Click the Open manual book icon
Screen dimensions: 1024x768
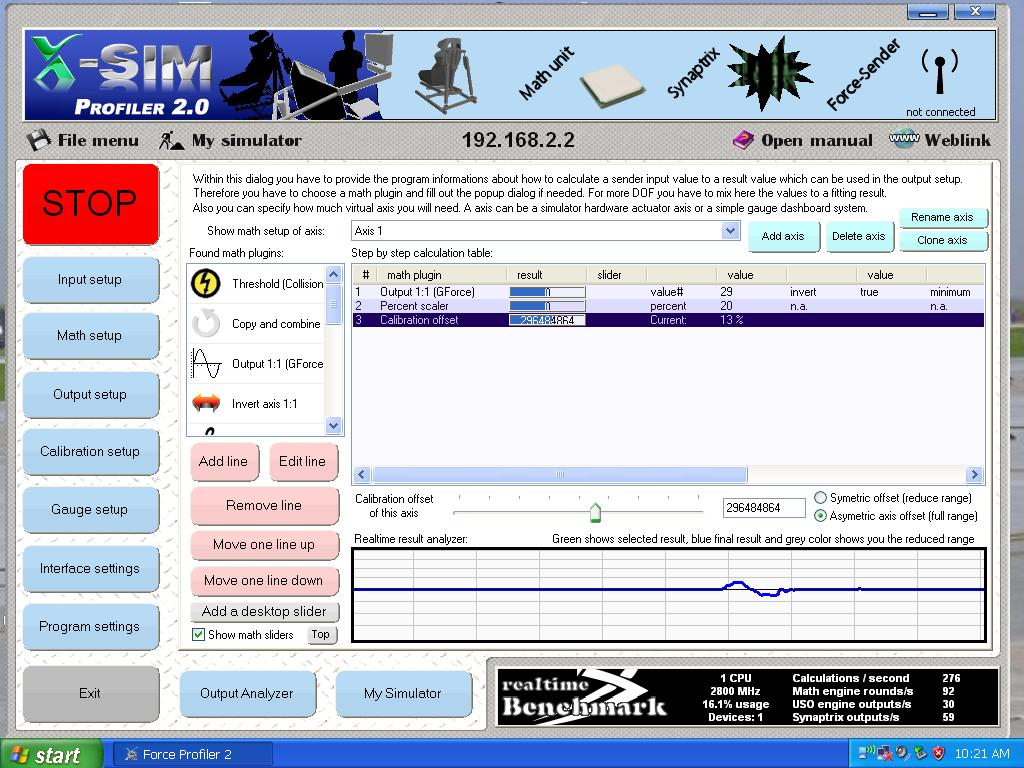tap(743, 140)
